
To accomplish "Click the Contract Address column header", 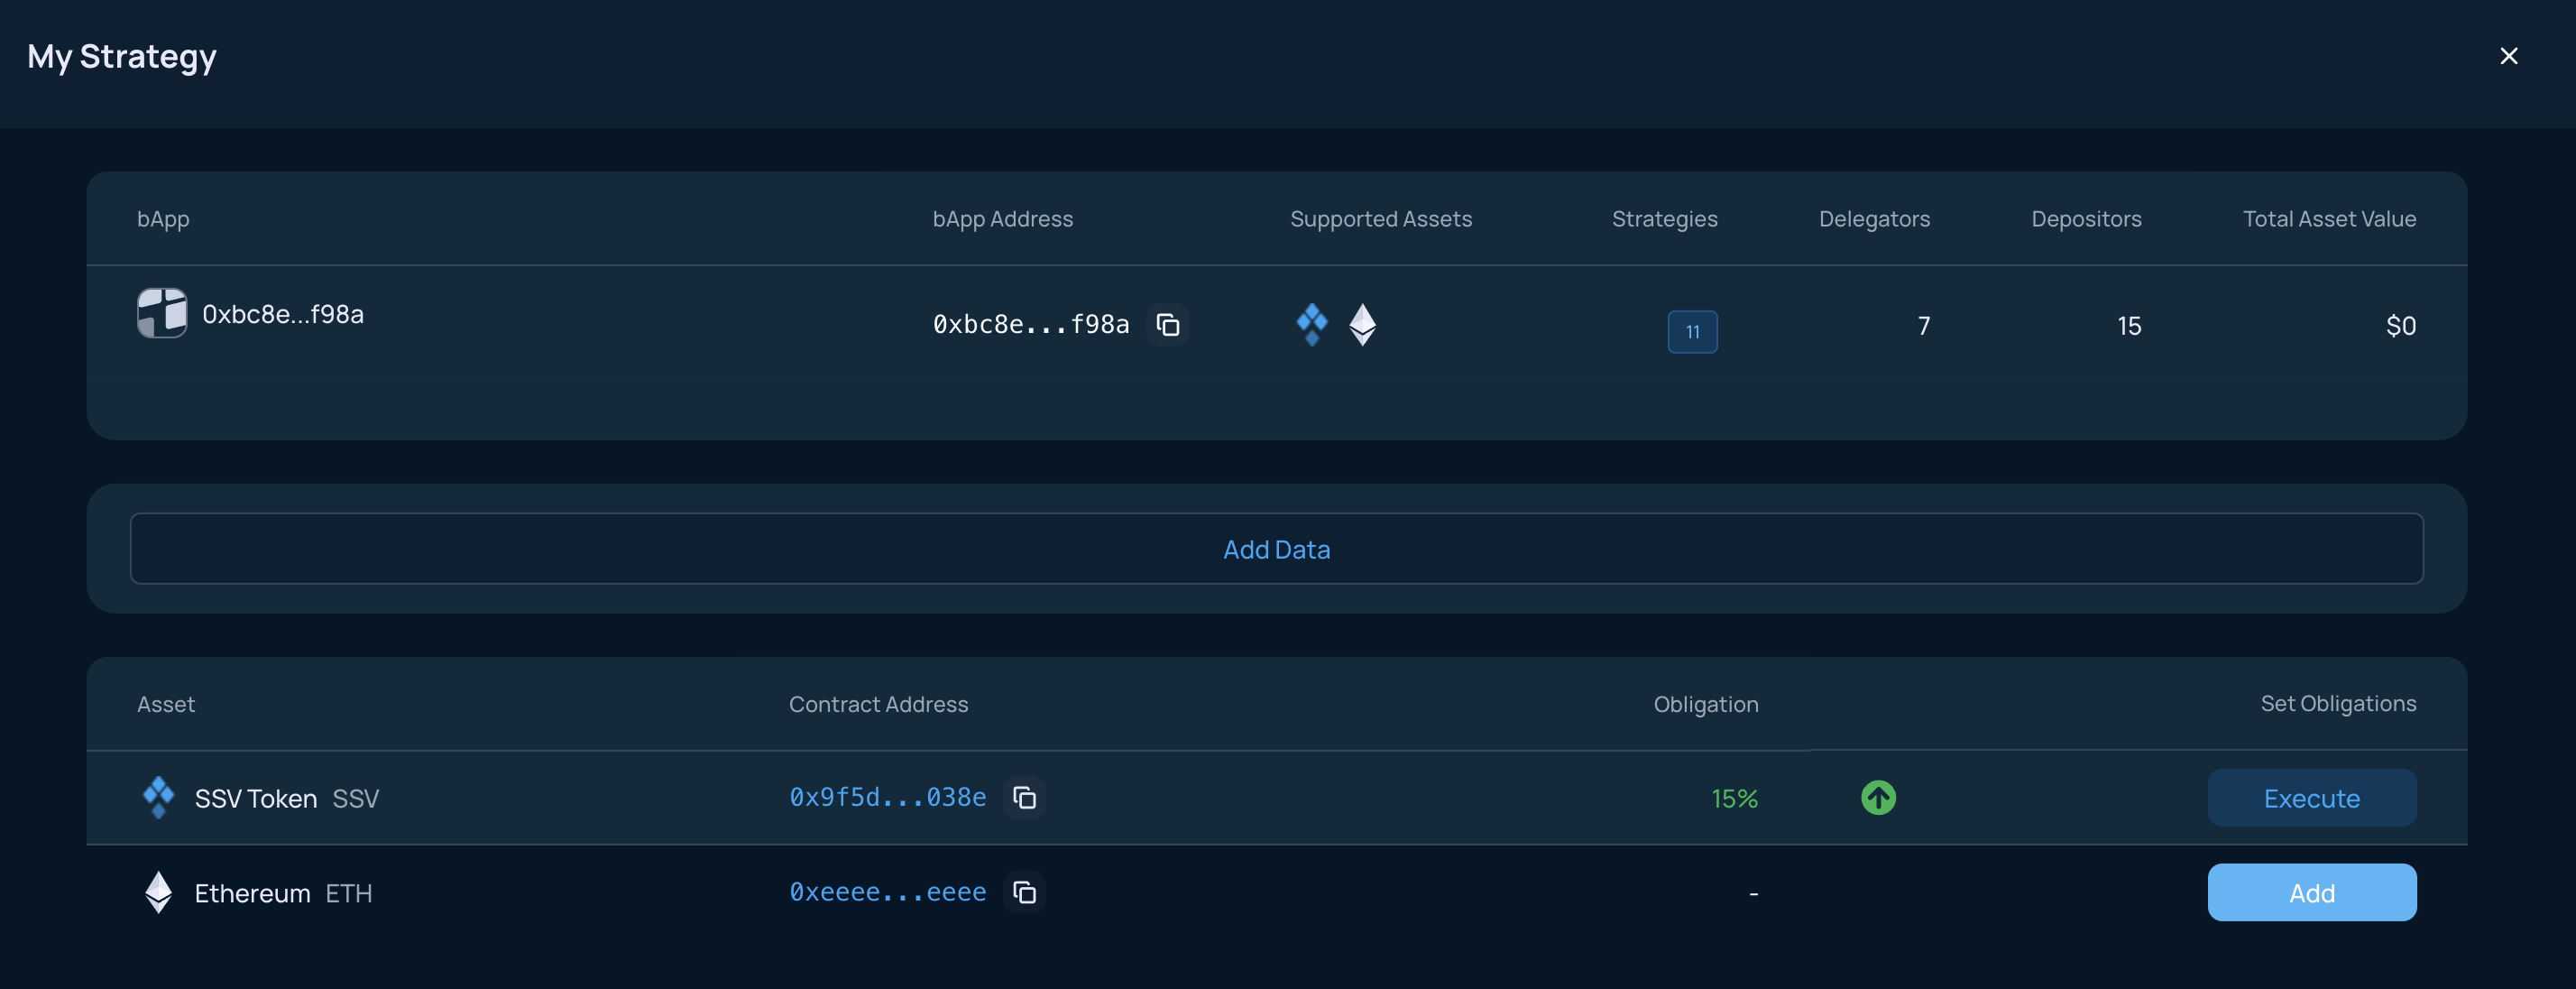I will click(x=878, y=704).
